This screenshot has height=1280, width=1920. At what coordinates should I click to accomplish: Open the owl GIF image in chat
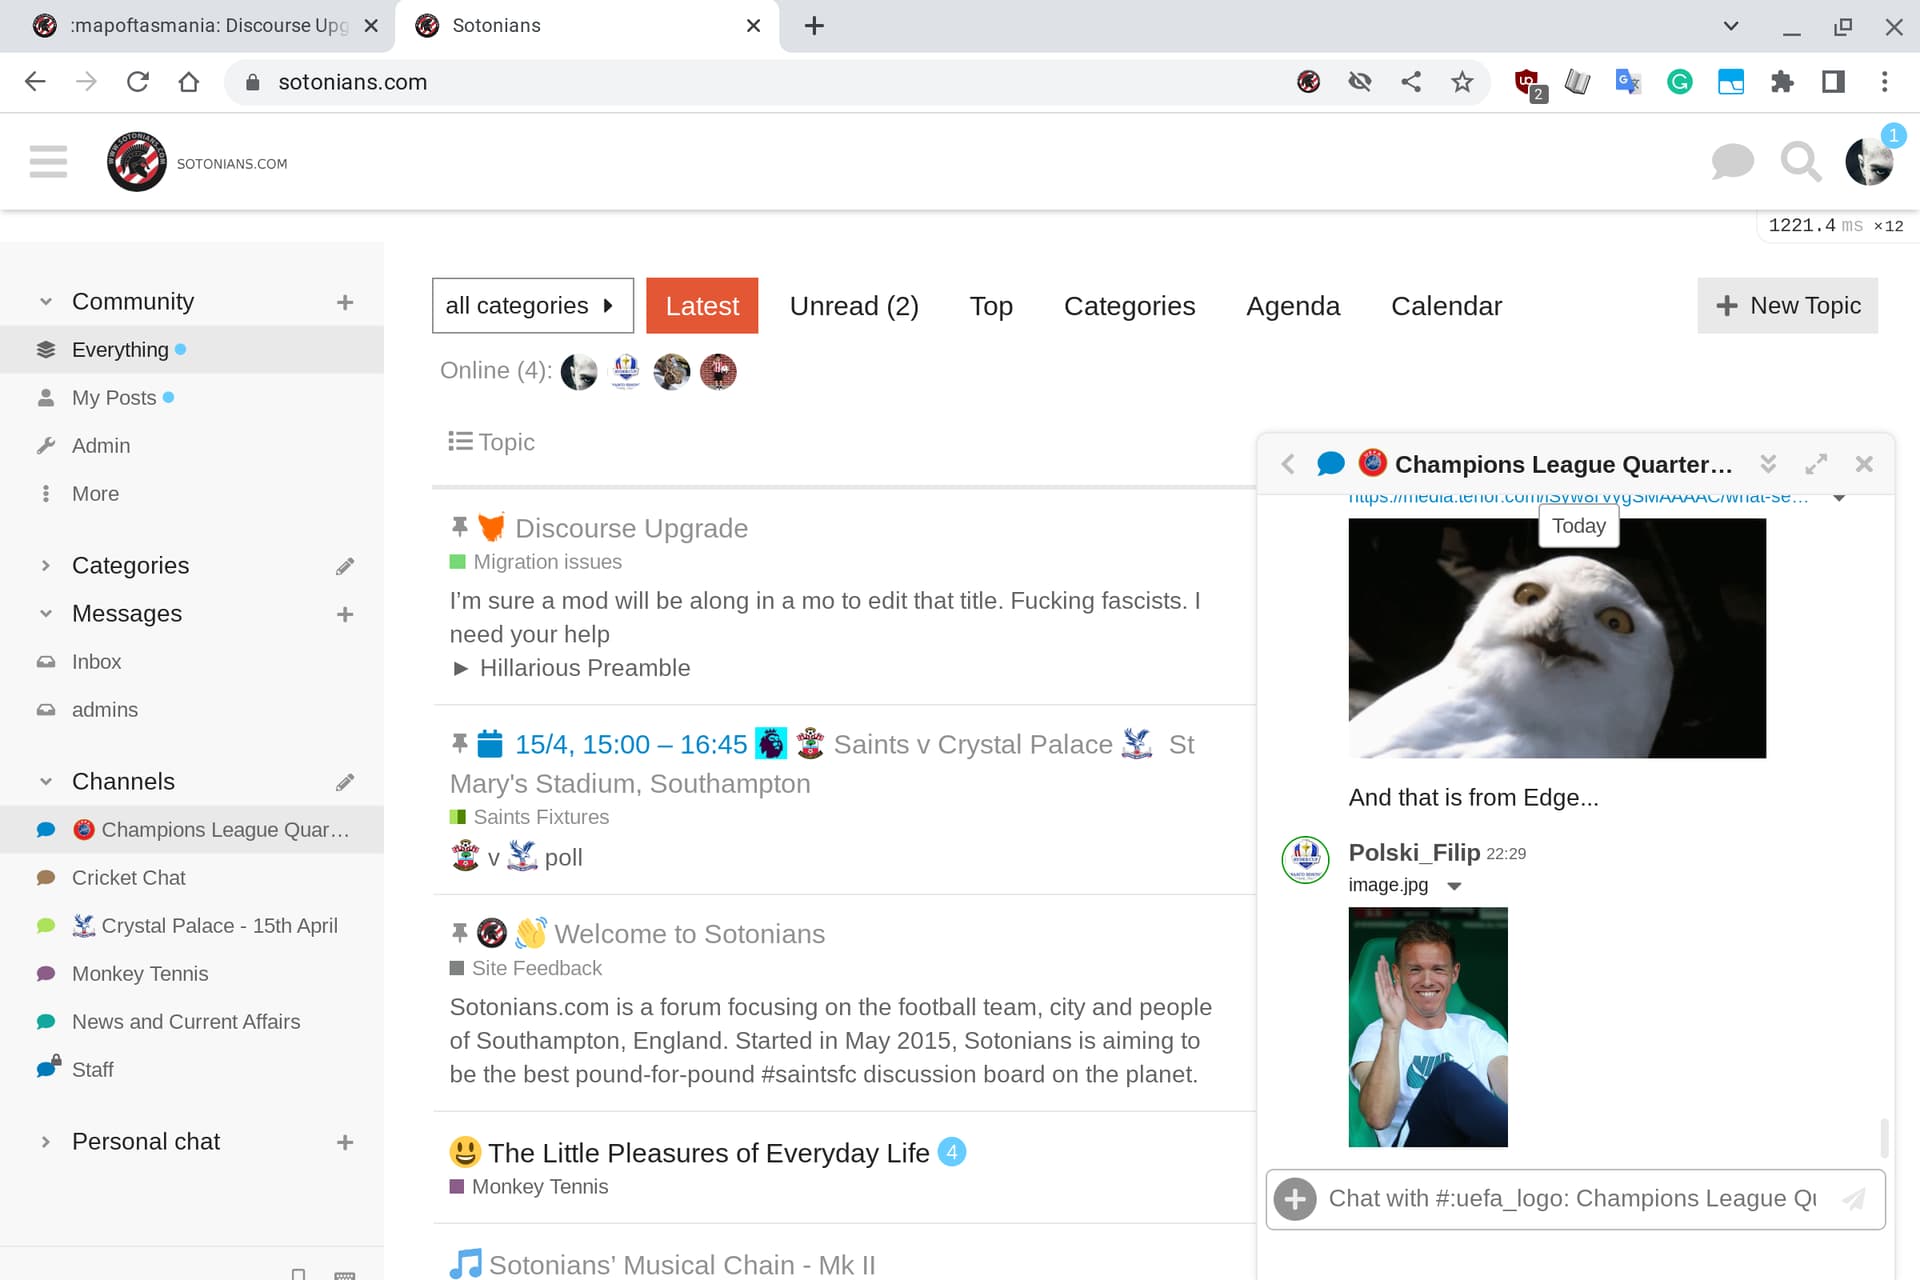1557,638
